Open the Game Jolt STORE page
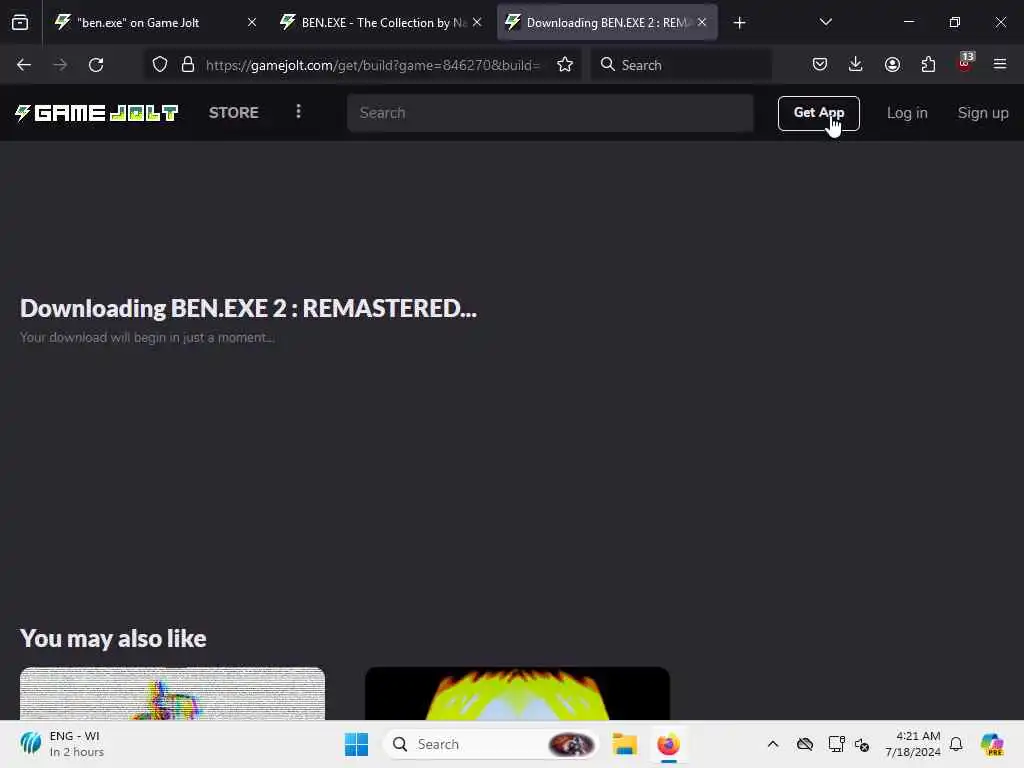Image resolution: width=1024 pixels, height=768 pixels. [x=234, y=113]
